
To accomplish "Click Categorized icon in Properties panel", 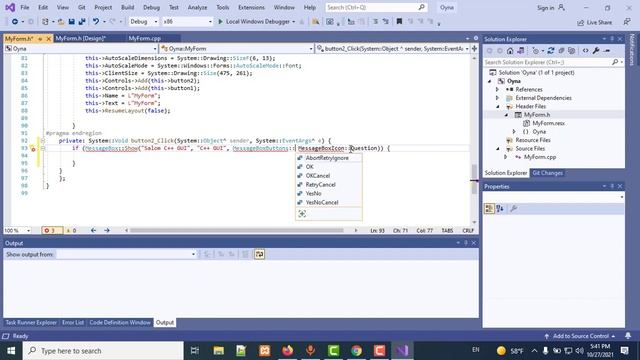I will click(489, 209).
